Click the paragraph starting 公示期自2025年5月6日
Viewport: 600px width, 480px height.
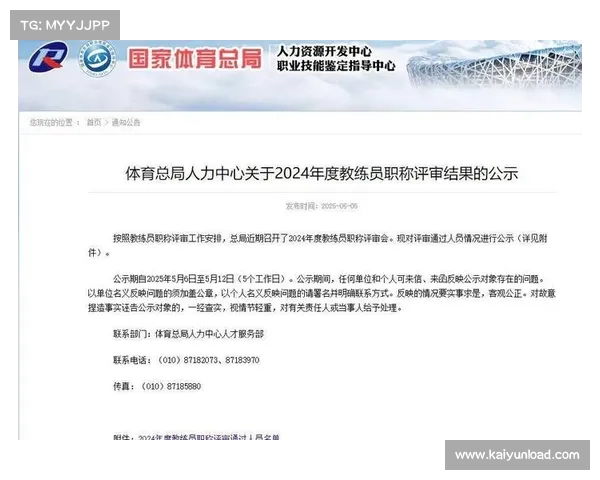pyautogui.click(x=321, y=293)
